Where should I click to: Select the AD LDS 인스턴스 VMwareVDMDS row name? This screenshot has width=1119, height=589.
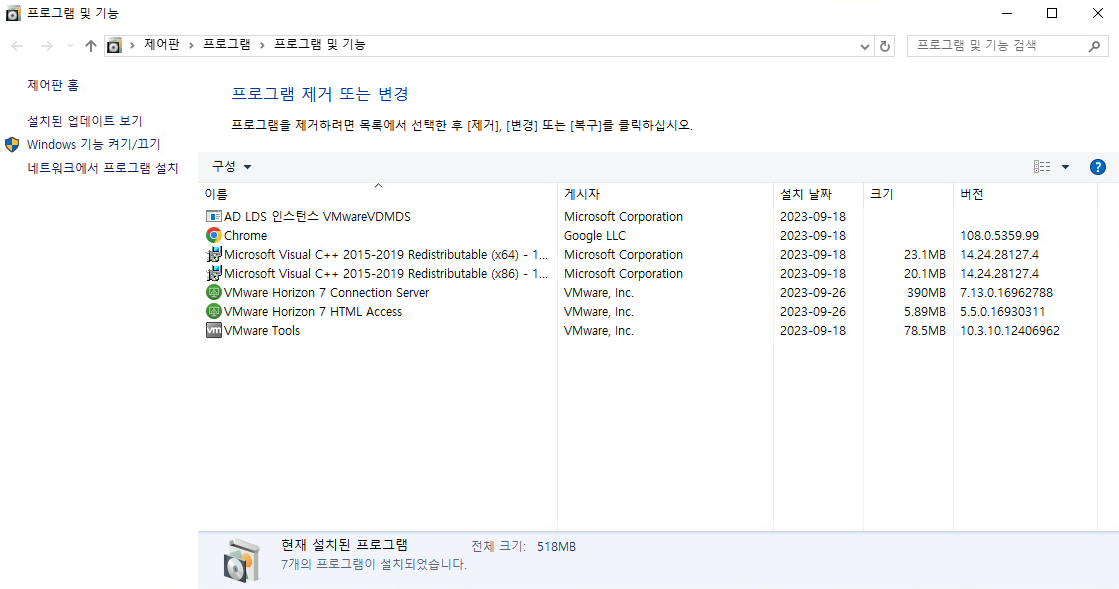pyautogui.click(x=318, y=216)
